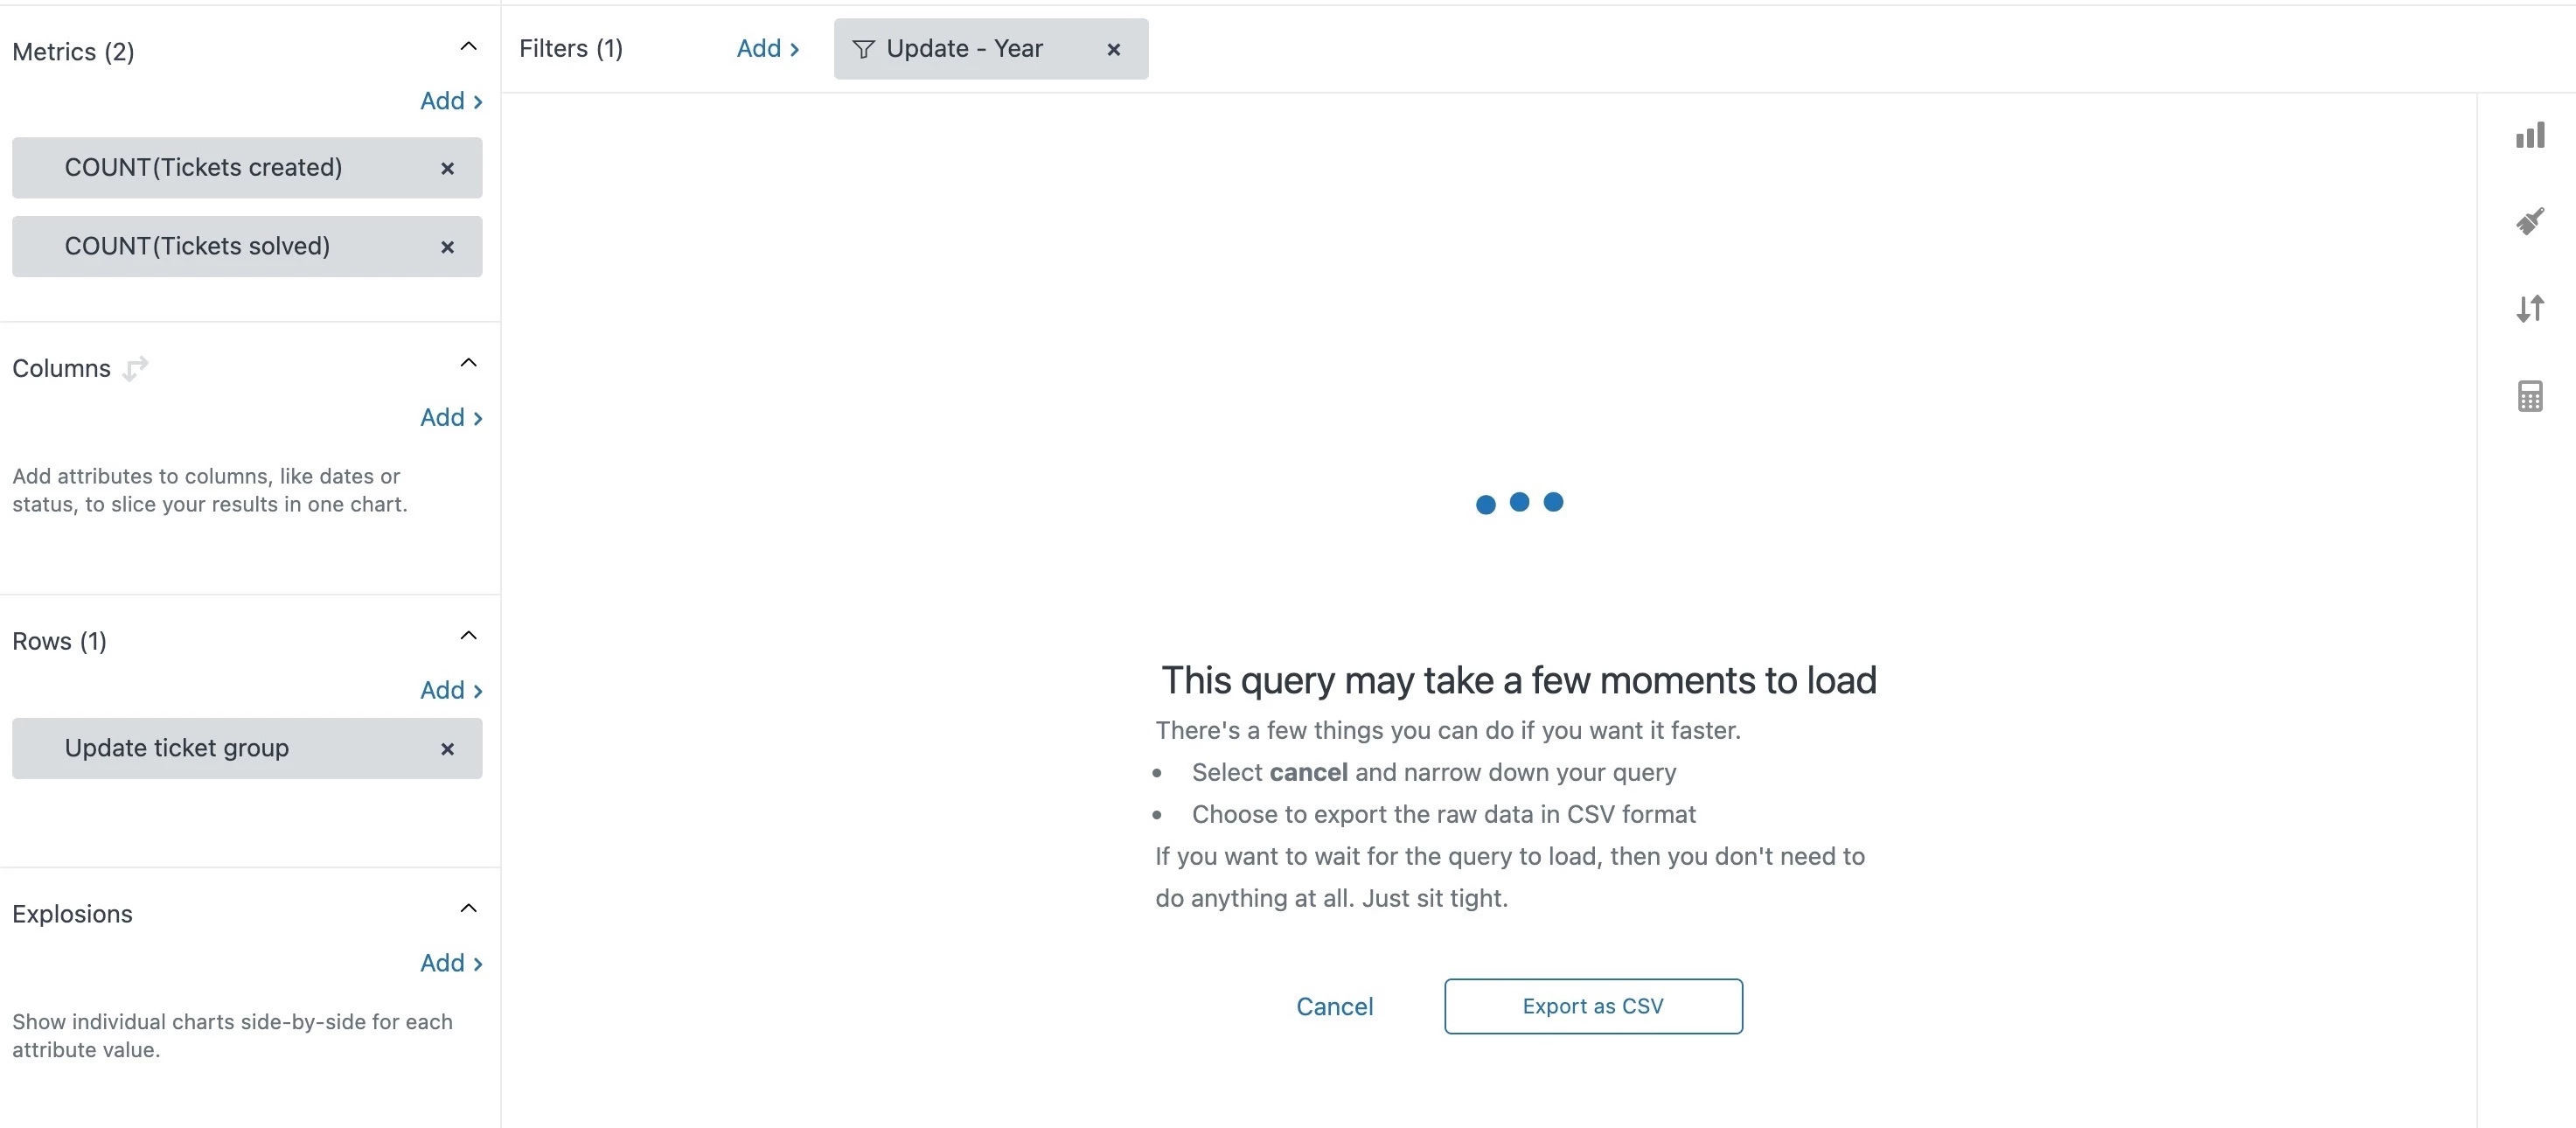Click the swap columns and rows icon
Viewport: 2576px width, 1128px height.
click(135, 368)
